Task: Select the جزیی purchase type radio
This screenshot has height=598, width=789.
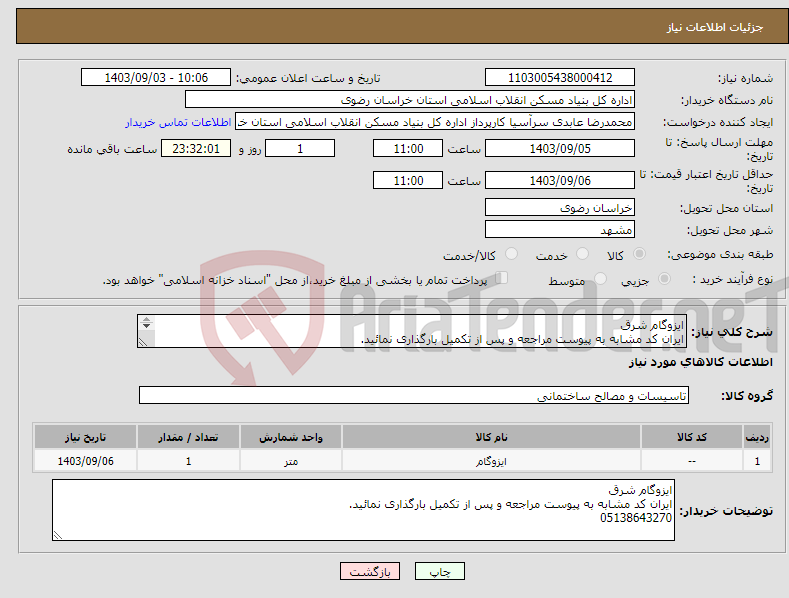Action: [664, 278]
